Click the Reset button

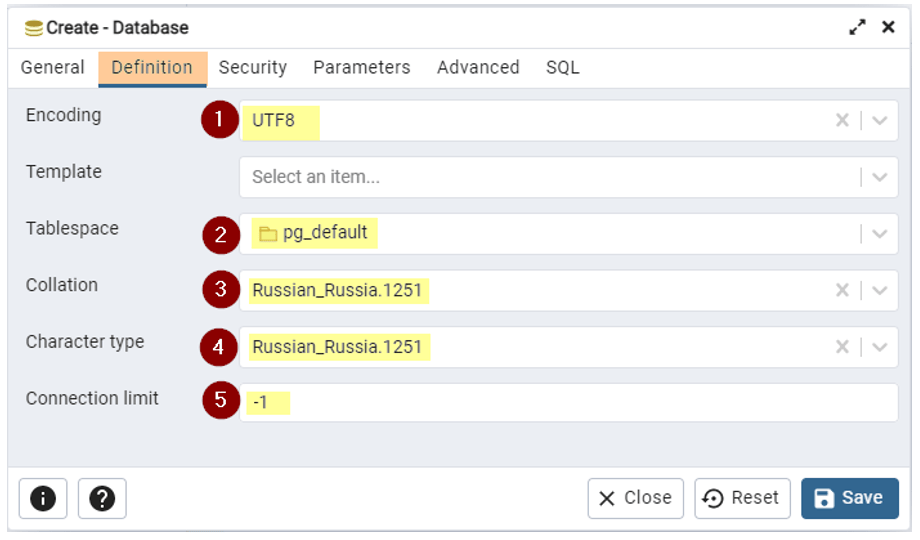tap(742, 498)
